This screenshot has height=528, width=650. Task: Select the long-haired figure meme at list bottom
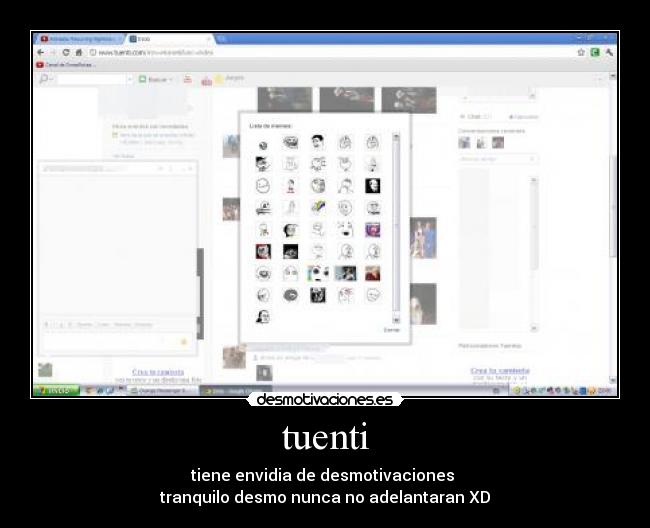263,317
